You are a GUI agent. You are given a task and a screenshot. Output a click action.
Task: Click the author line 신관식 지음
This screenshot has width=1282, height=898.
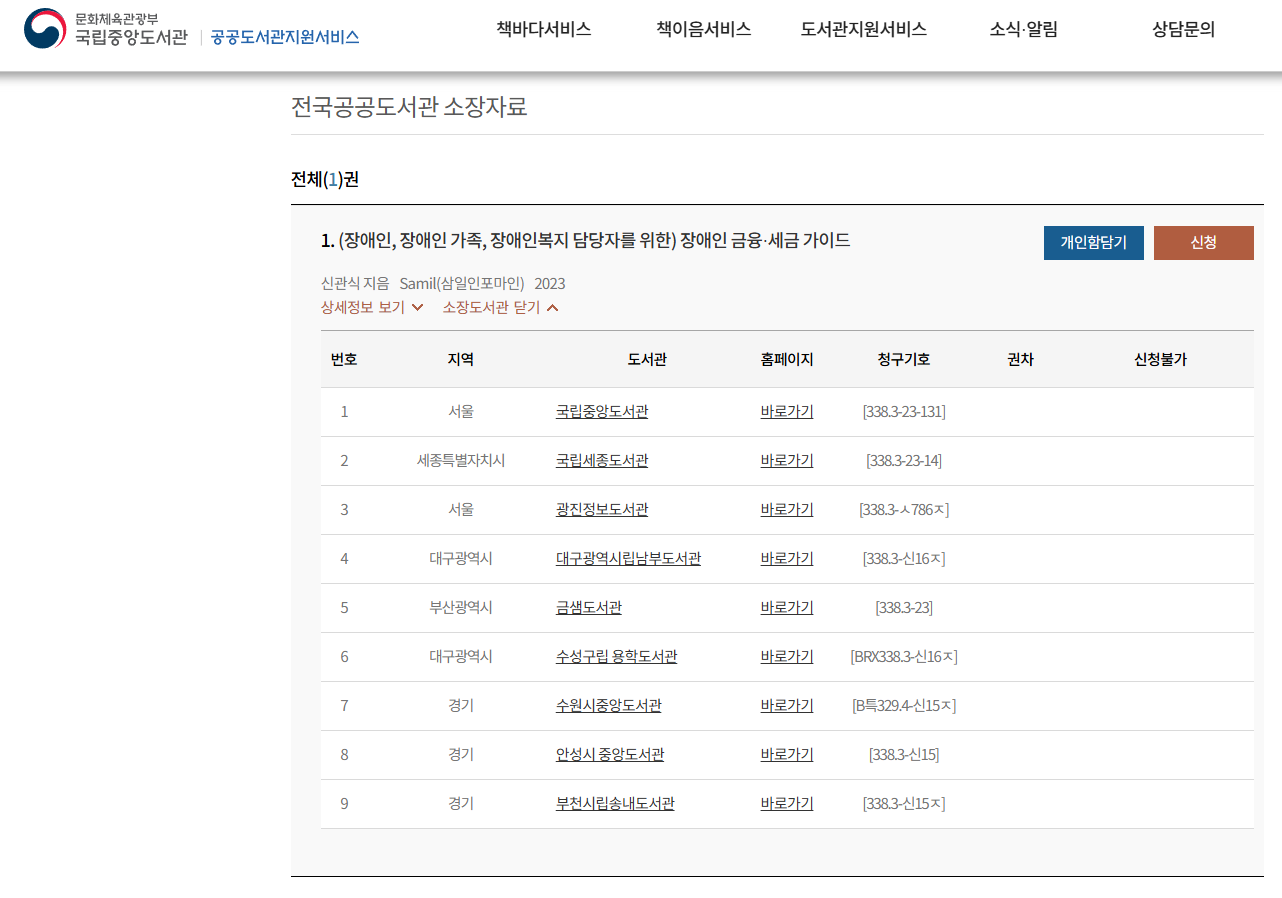point(355,283)
